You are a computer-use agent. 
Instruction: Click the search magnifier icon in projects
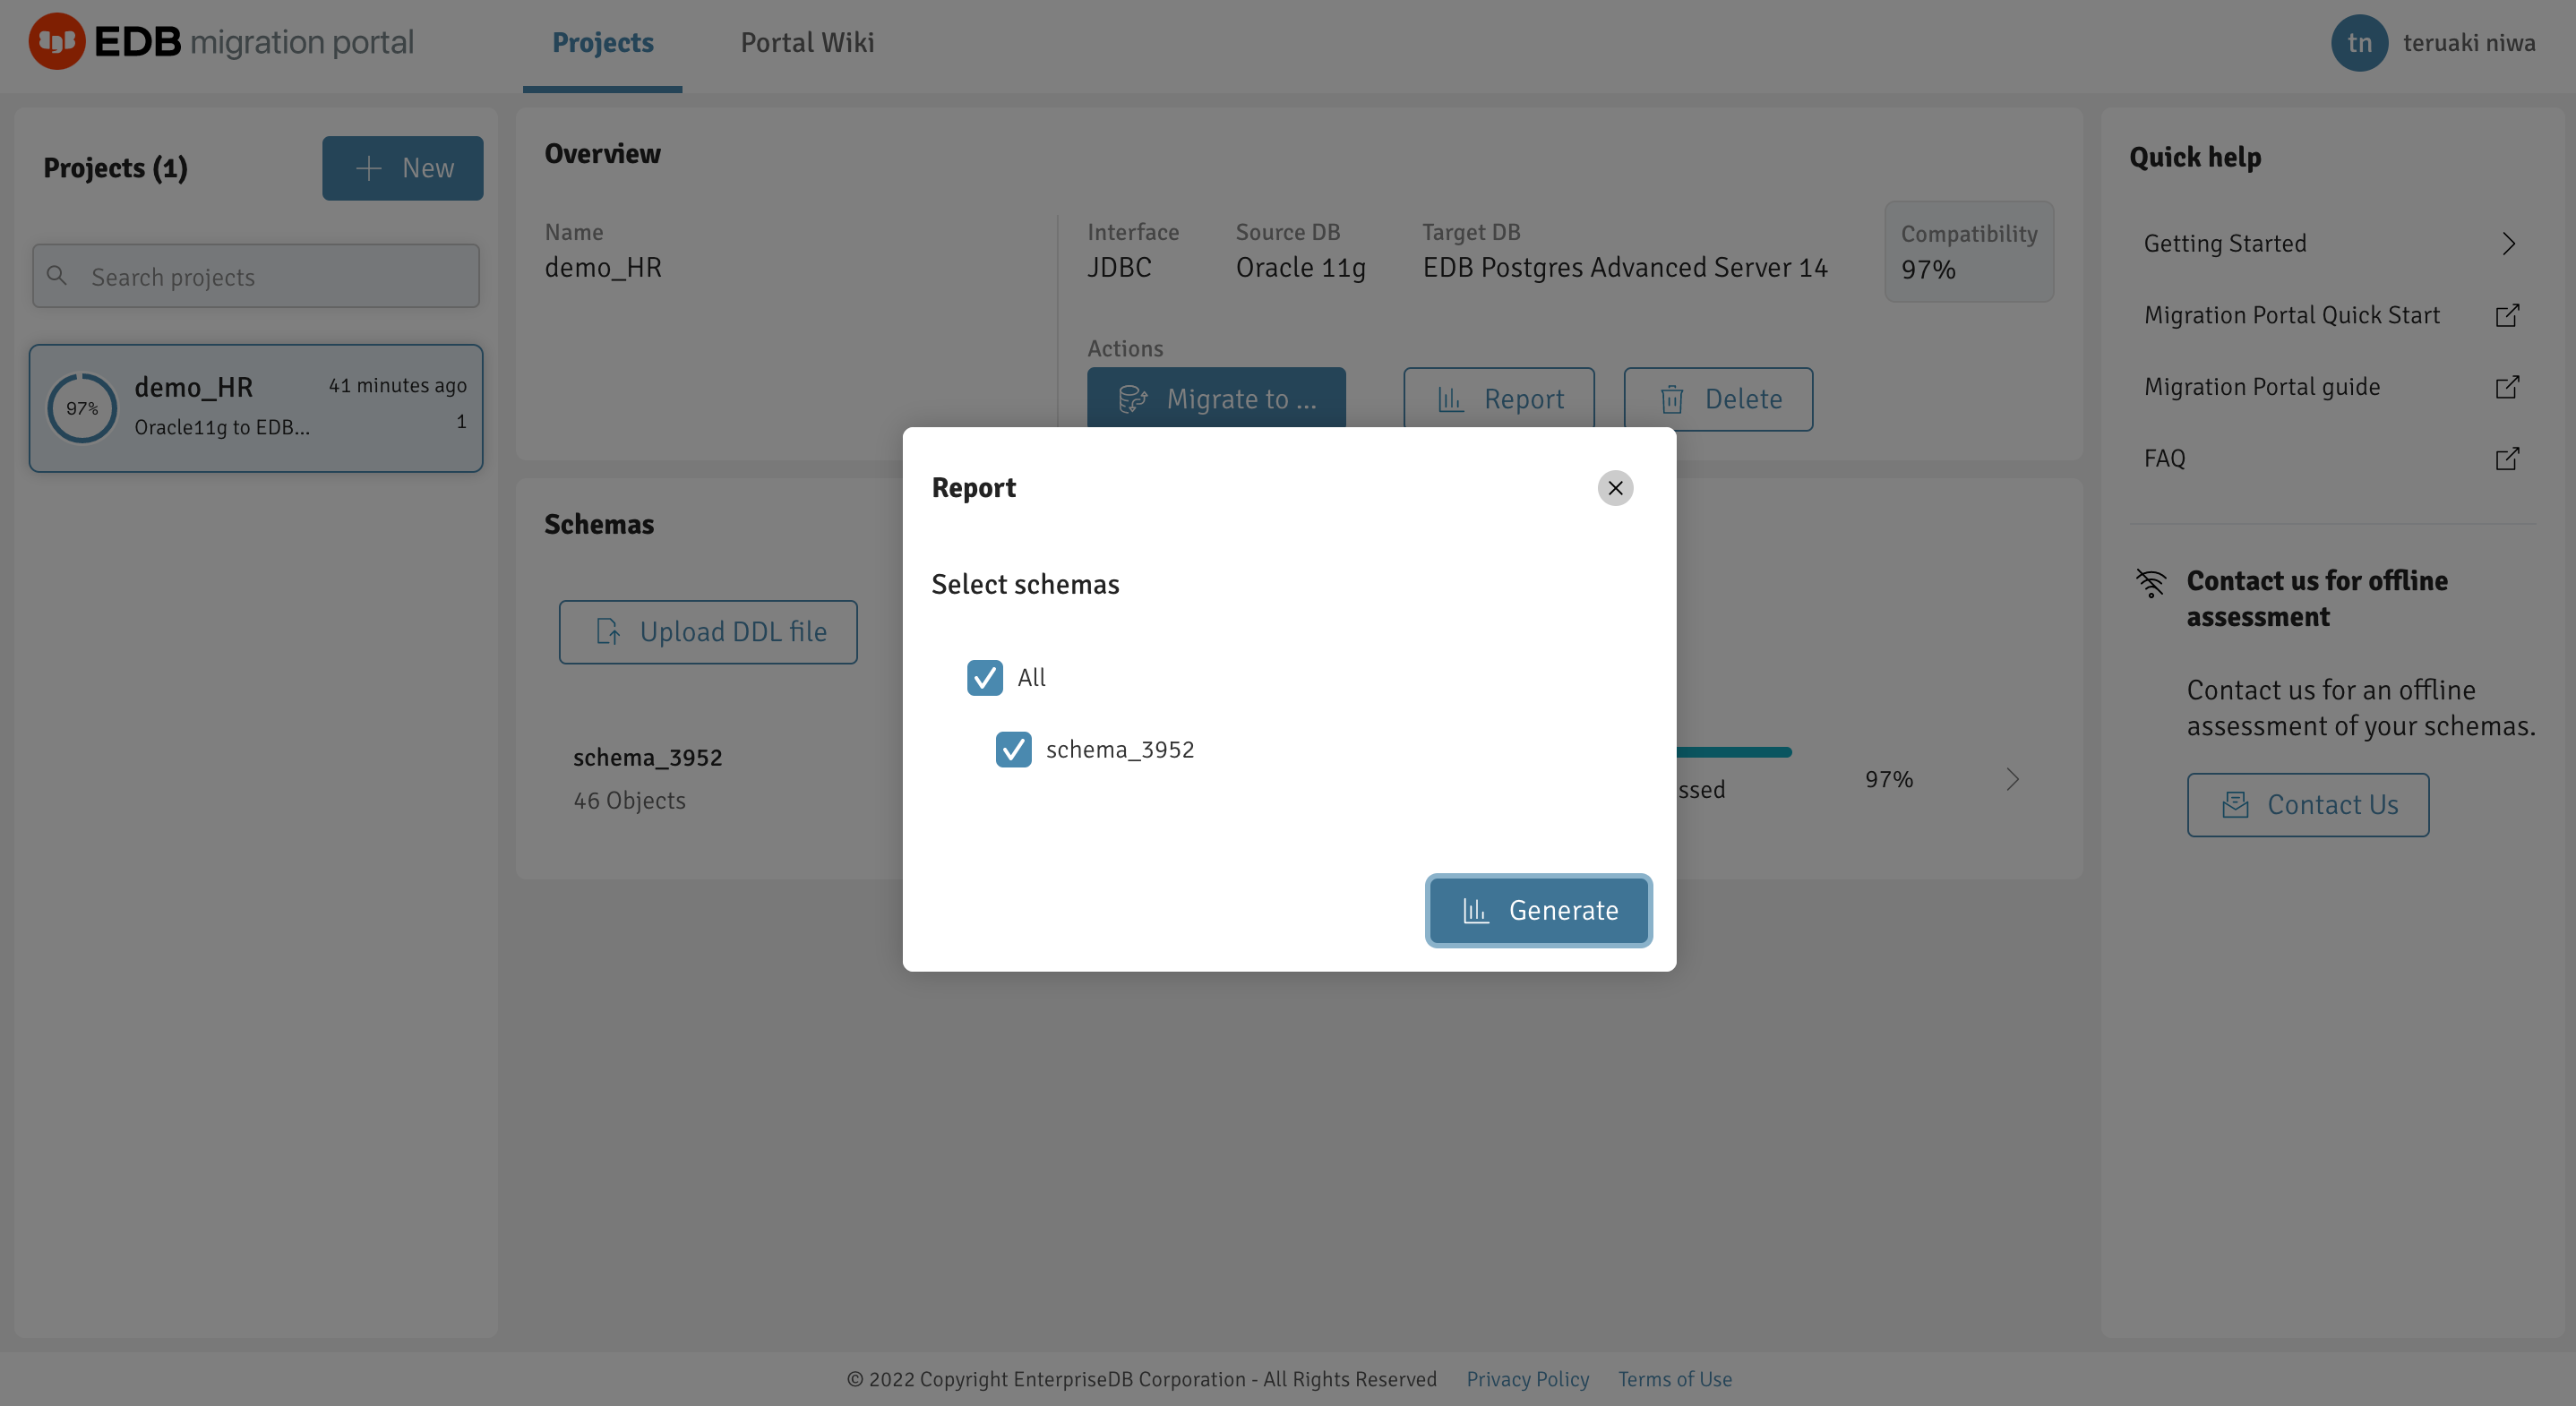click(x=57, y=276)
